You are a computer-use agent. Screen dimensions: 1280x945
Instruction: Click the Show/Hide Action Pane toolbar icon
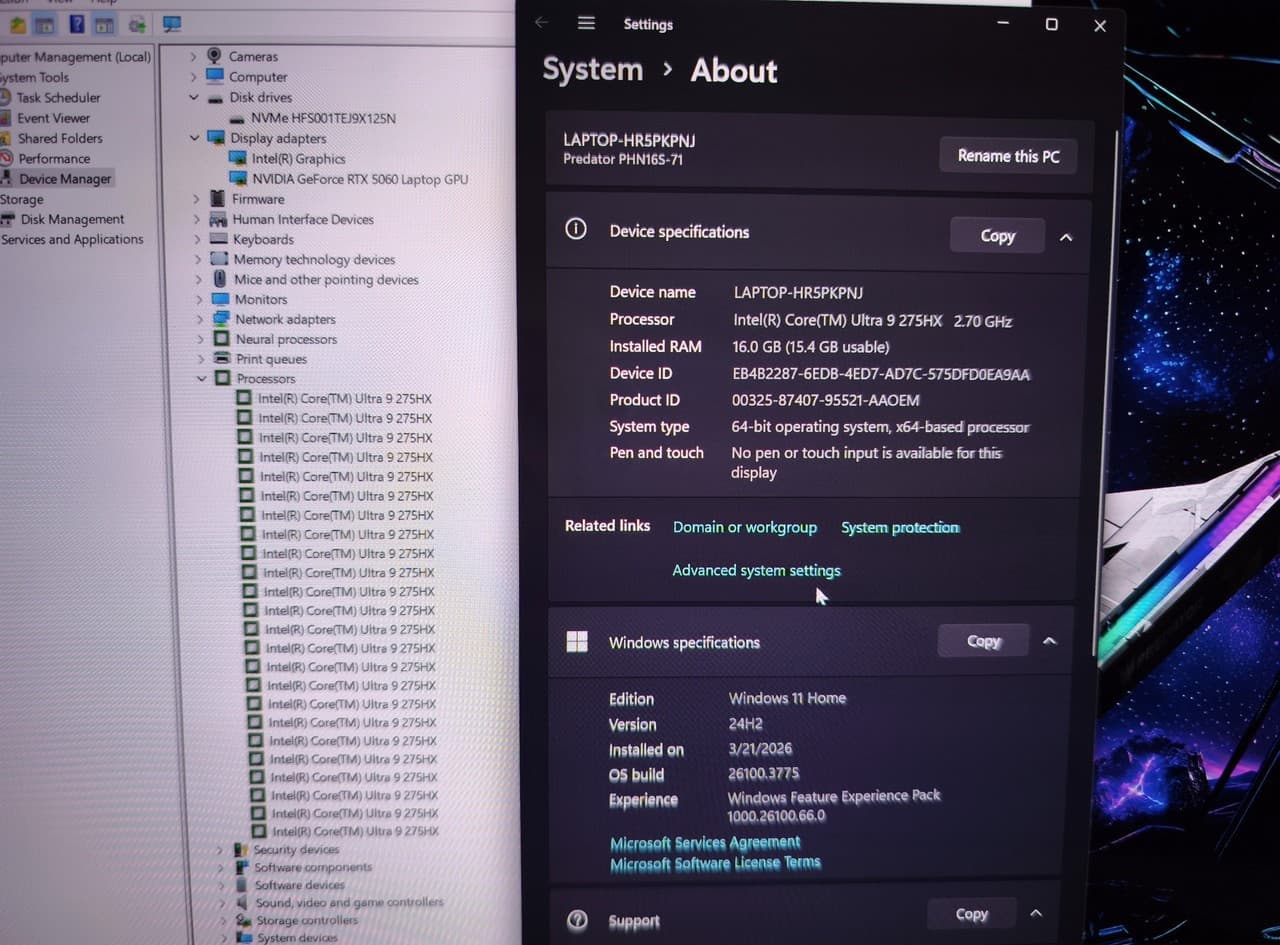tap(105, 25)
